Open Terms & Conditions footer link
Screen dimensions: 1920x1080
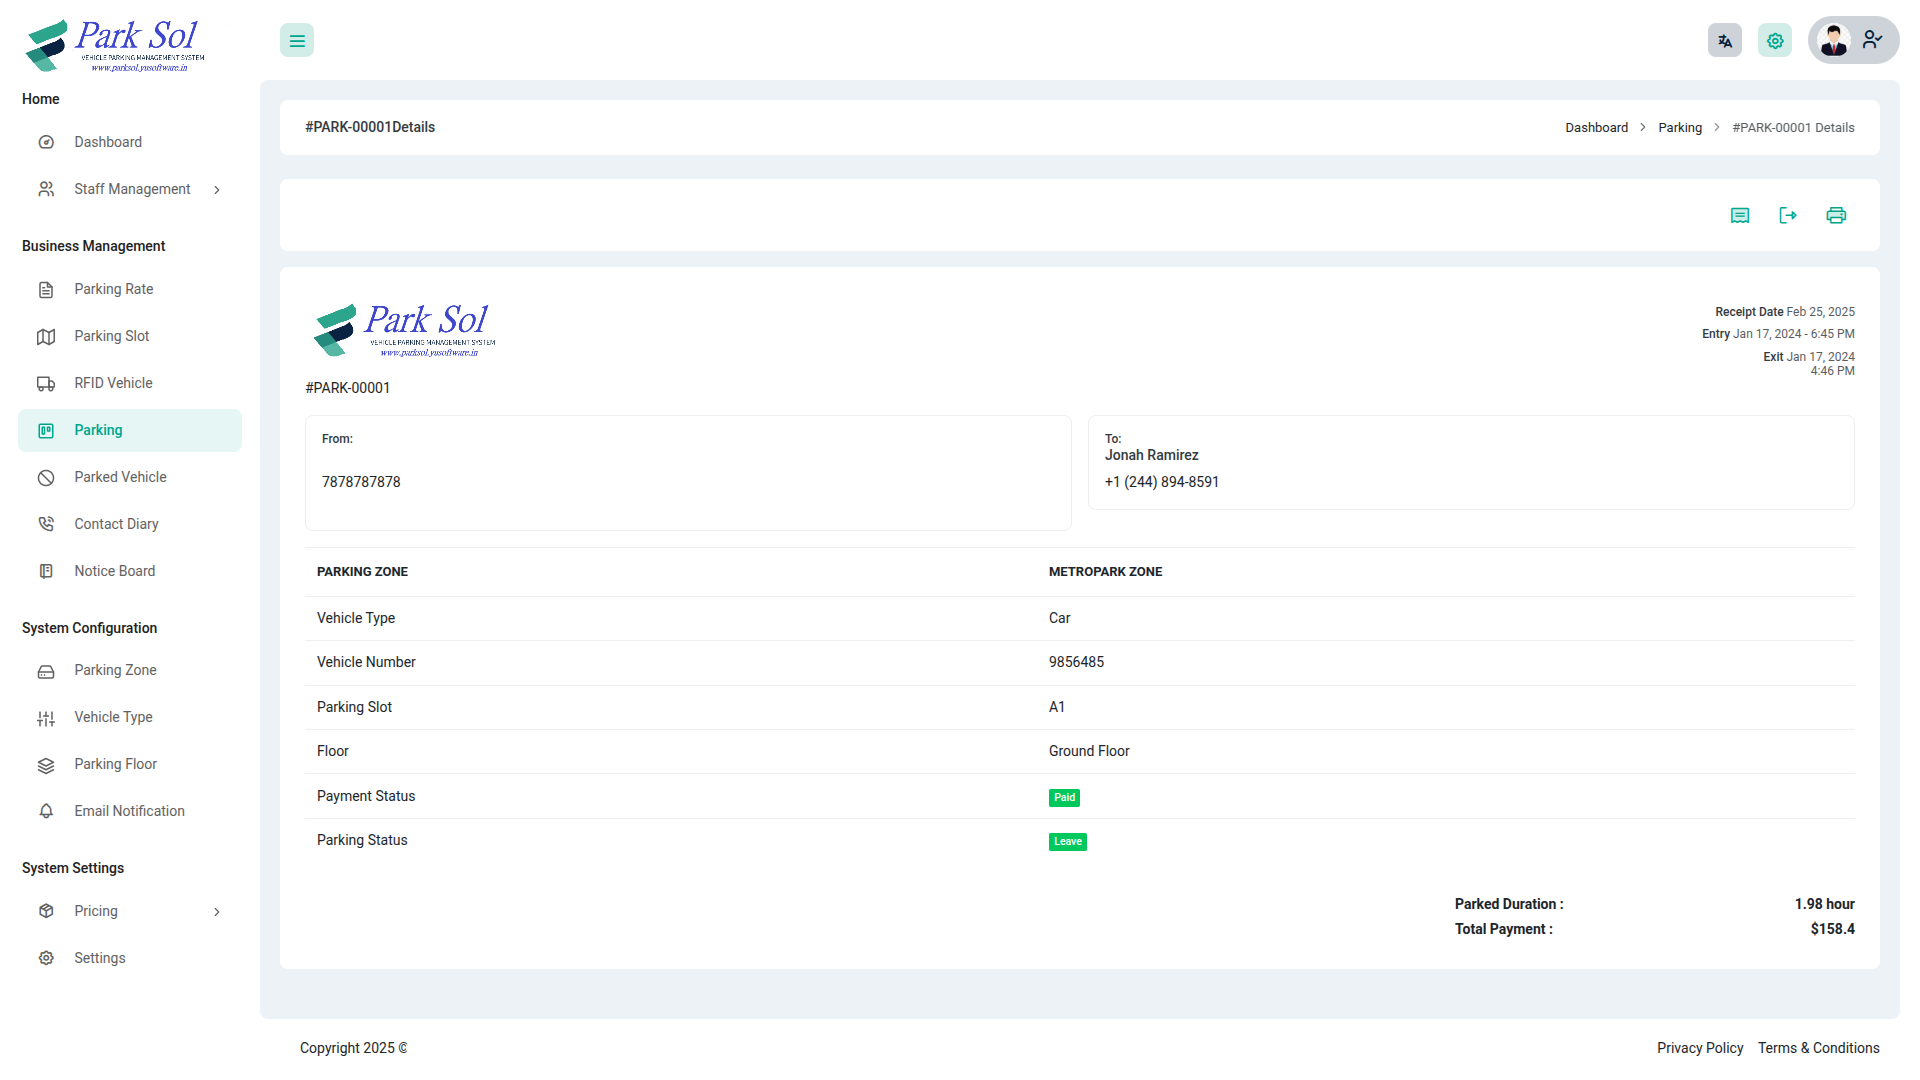[x=1819, y=1048]
